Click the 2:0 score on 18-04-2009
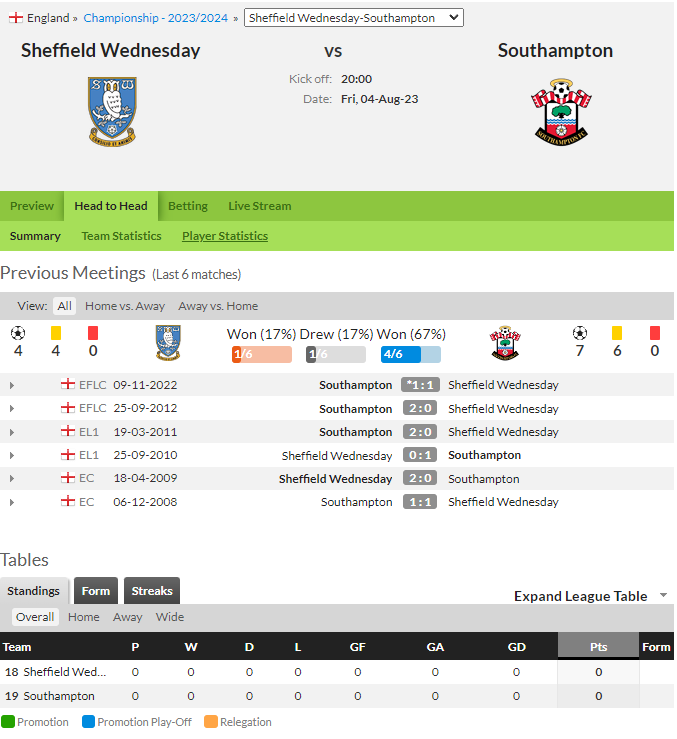This screenshot has width=677, height=739. (420, 478)
